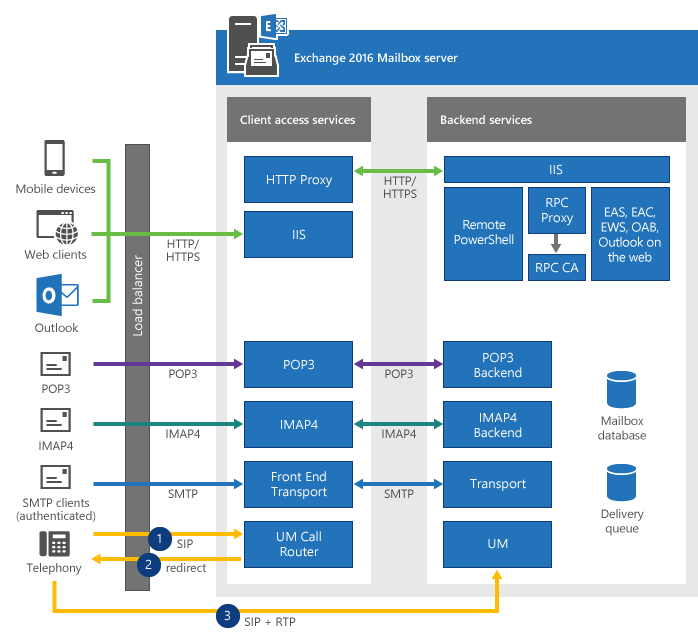This screenshot has width=698, height=640.
Task: Select the Telephony desk phone icon
Action: (x=55, y=544)
